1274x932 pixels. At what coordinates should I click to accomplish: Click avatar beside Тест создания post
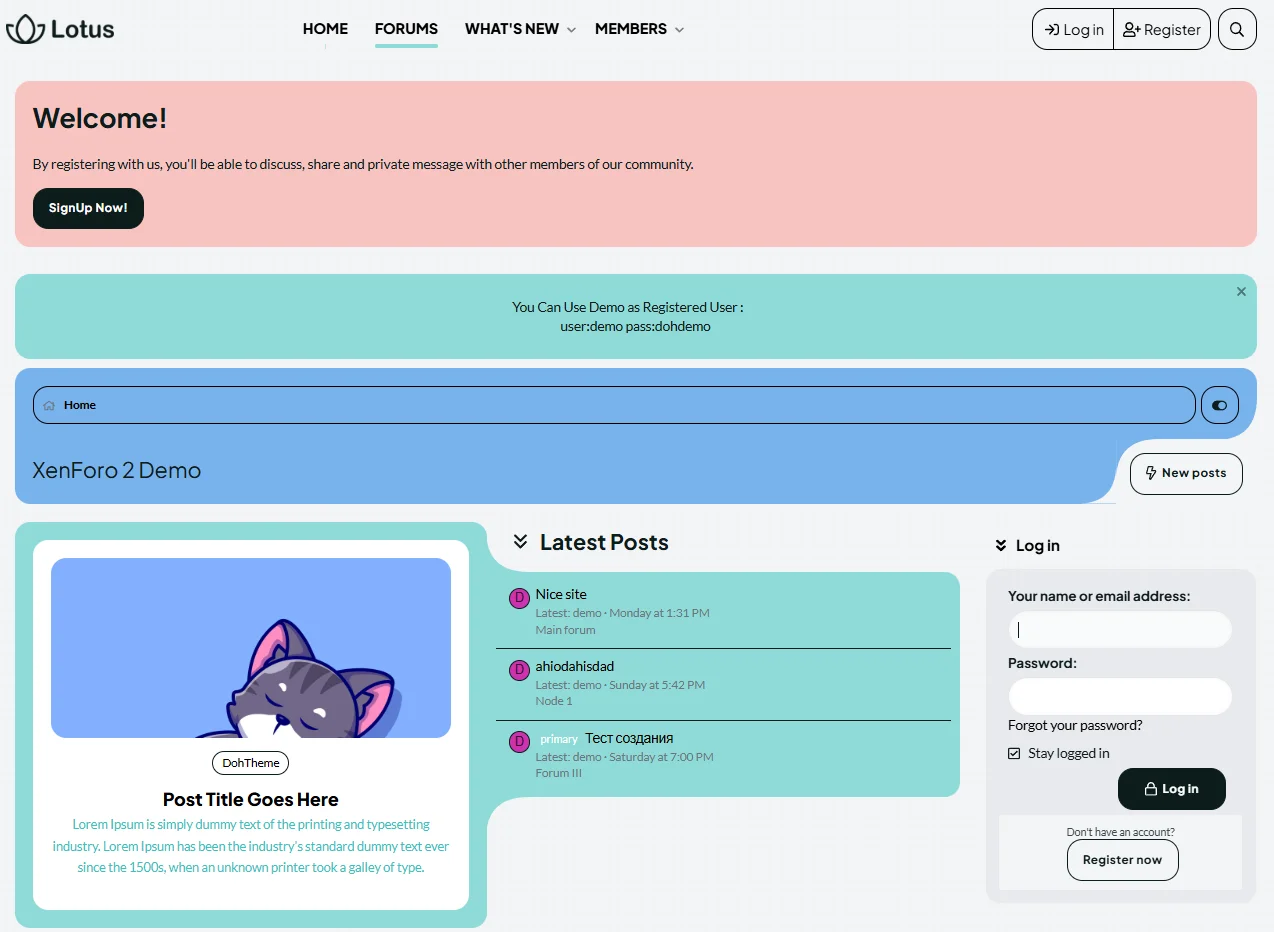coord(519,742)
